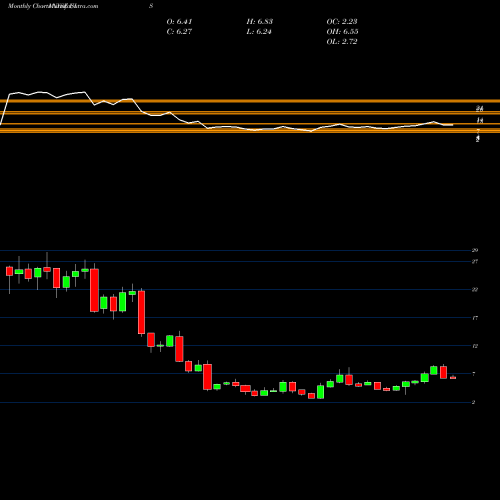The width and height of the screenshot is (500, 500).
Task: Click the Monthly Chart title text
Action: click(x=28, y=6)
